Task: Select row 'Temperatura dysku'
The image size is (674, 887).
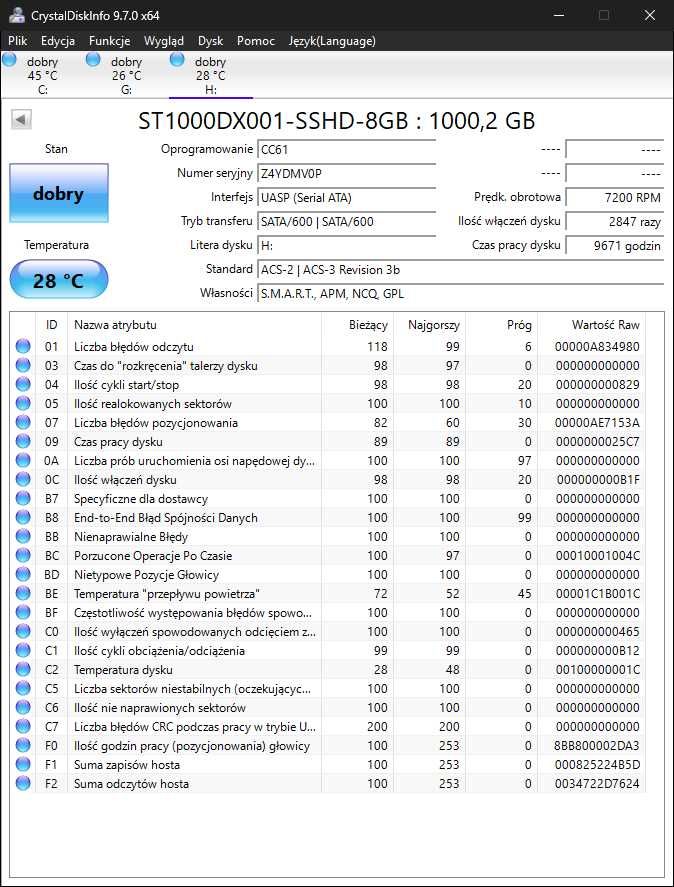Action: 328,670
